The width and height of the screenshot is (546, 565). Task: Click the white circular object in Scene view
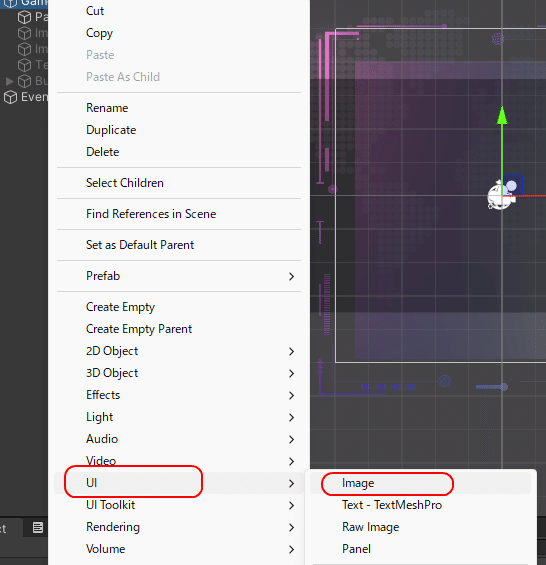pyautogui.click(x=500, y=196)
